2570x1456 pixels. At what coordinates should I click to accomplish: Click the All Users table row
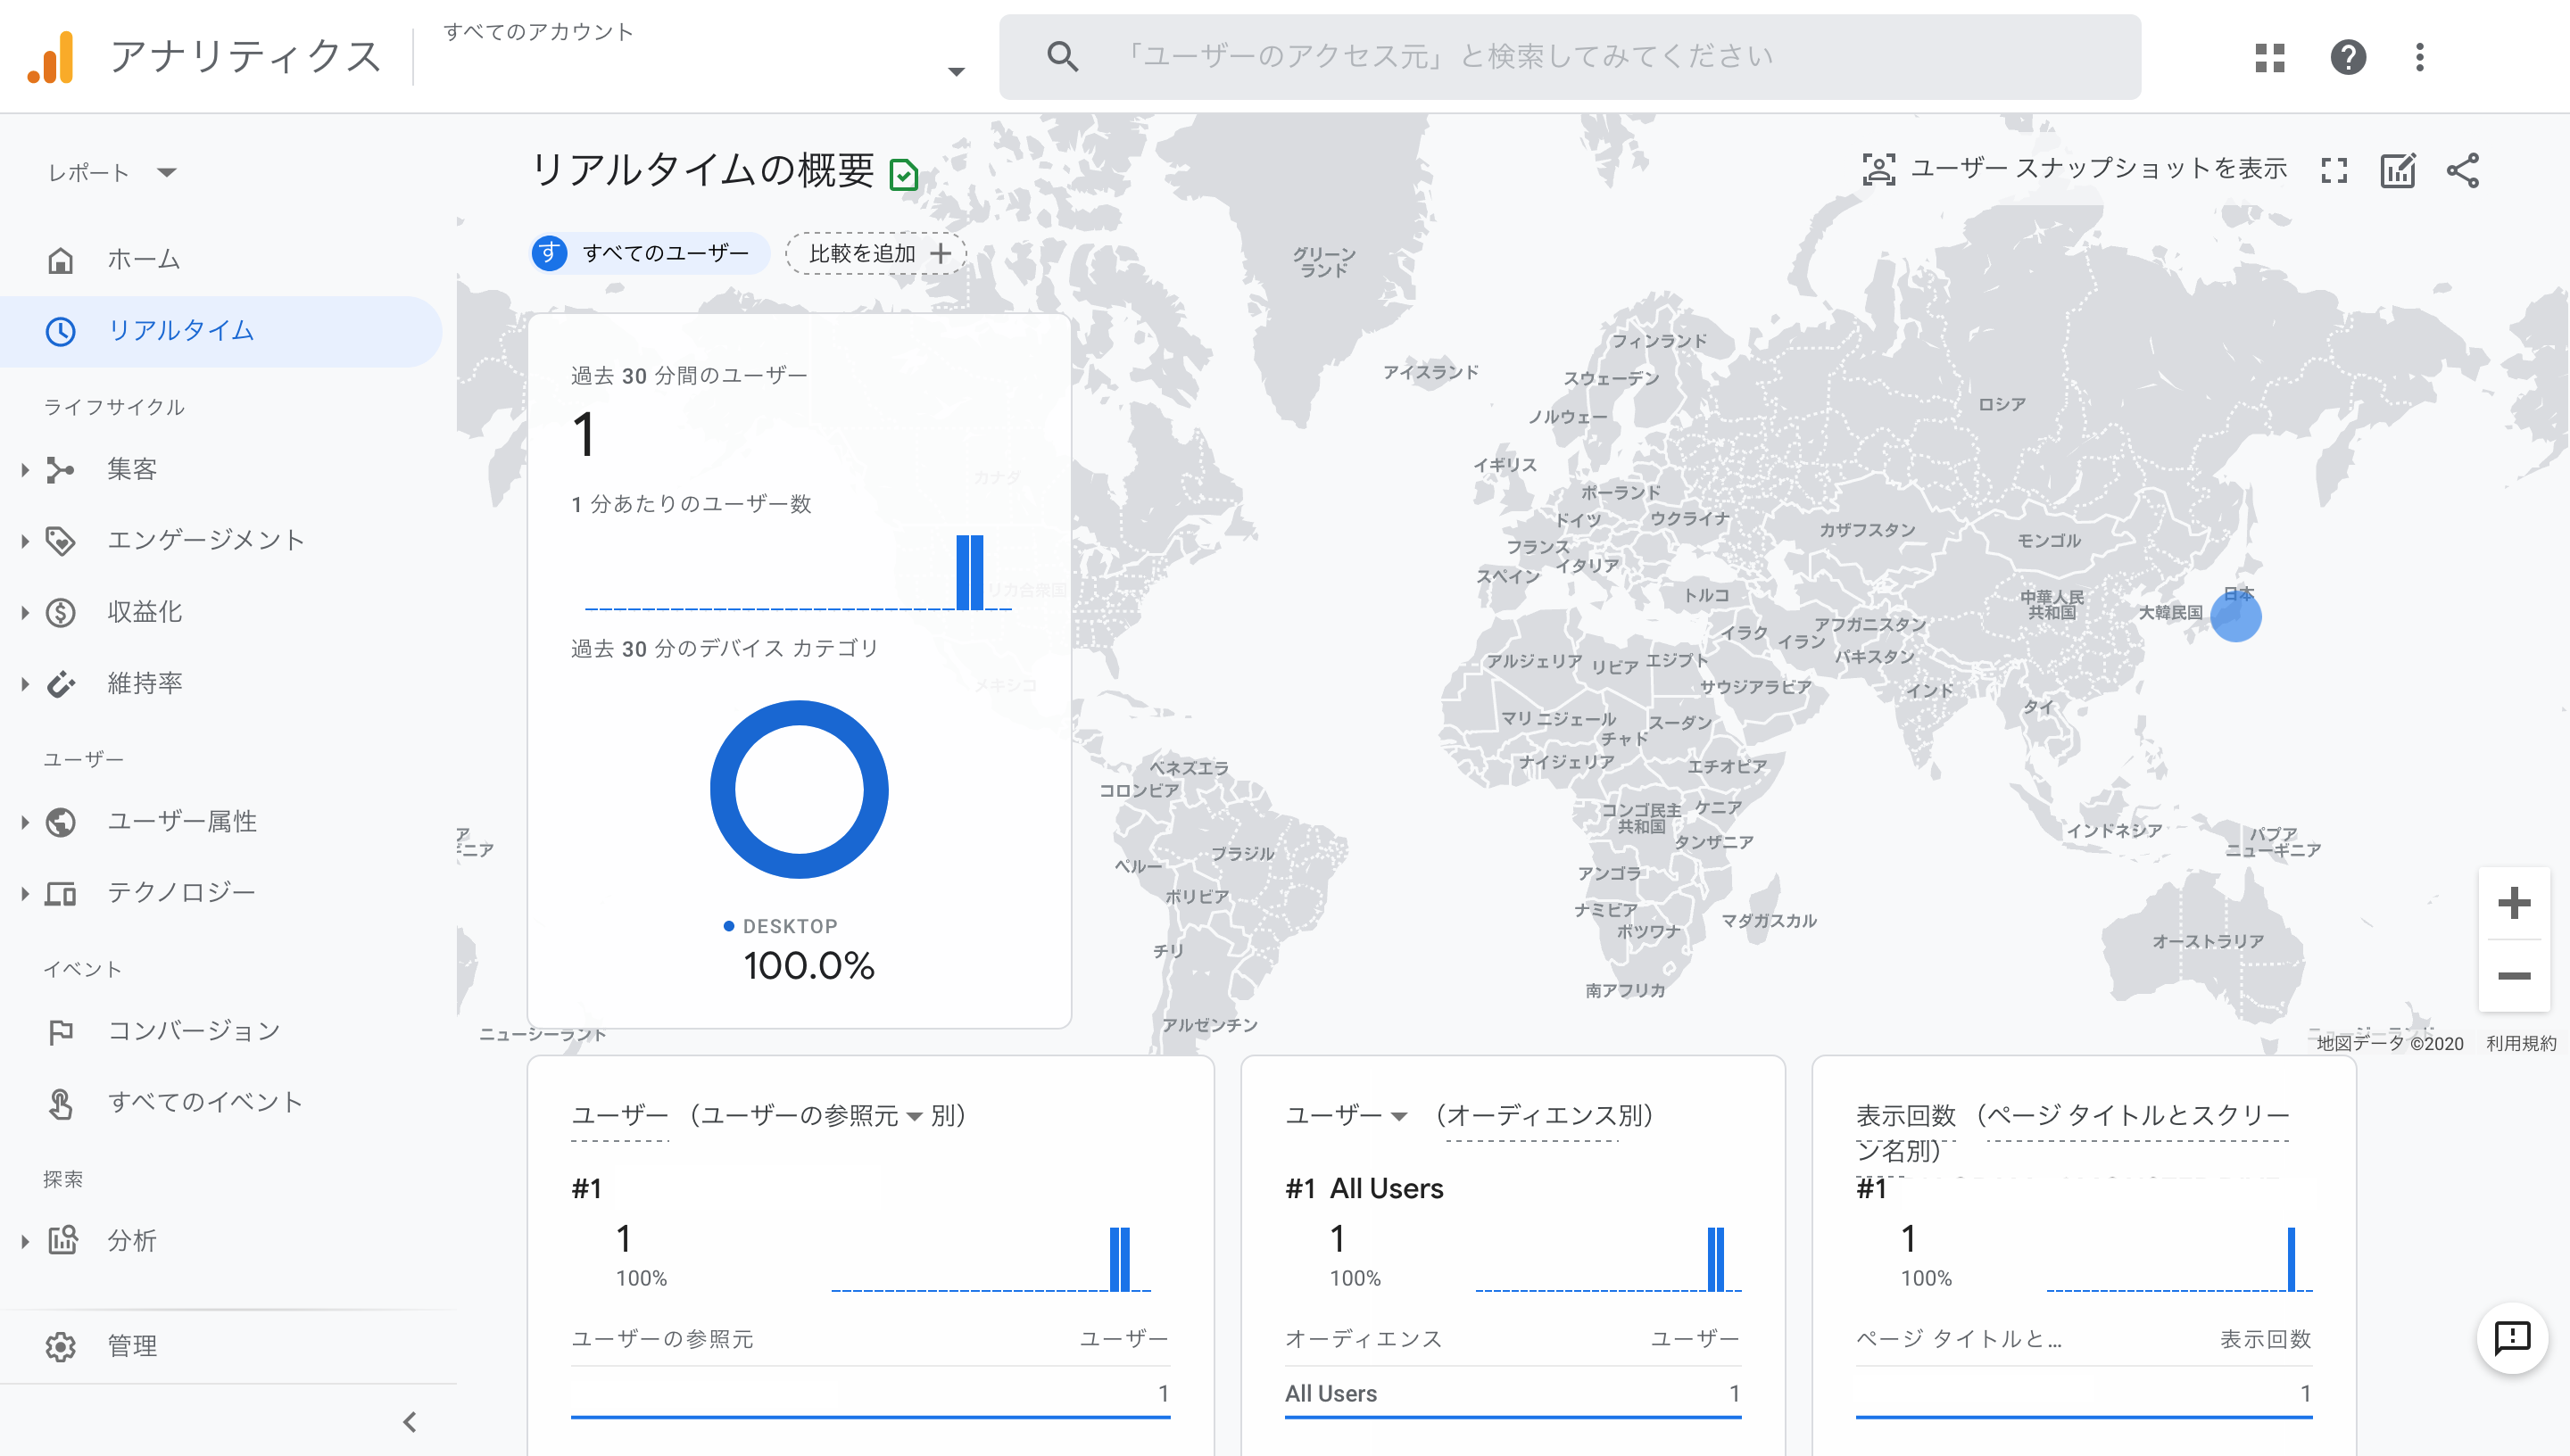[x=1512, y=1393]
